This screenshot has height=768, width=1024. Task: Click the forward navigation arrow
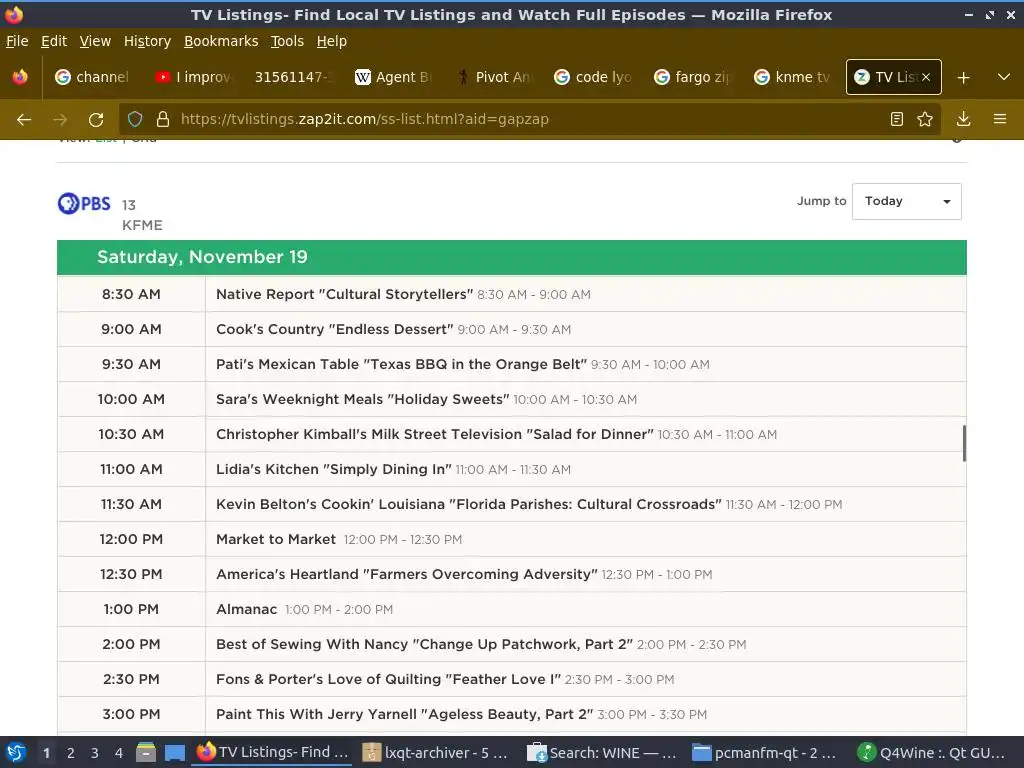(60, 120)
